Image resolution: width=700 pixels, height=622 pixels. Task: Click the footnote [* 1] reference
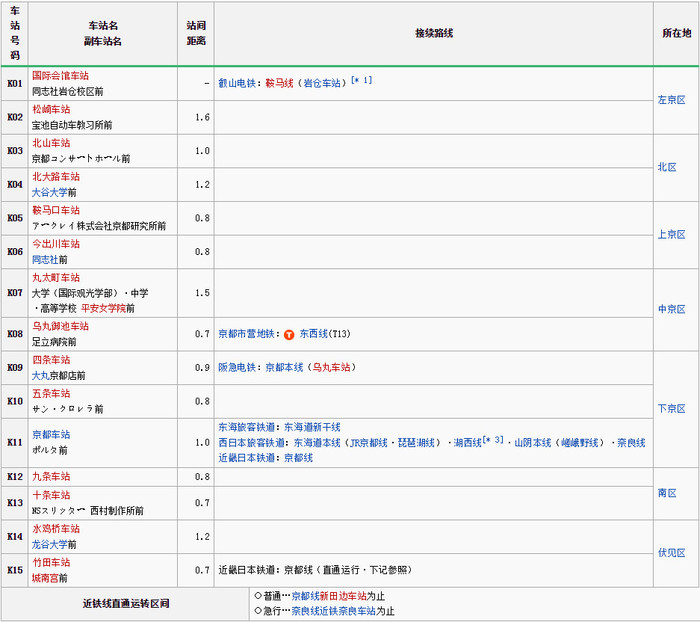(x=361, y=80)
